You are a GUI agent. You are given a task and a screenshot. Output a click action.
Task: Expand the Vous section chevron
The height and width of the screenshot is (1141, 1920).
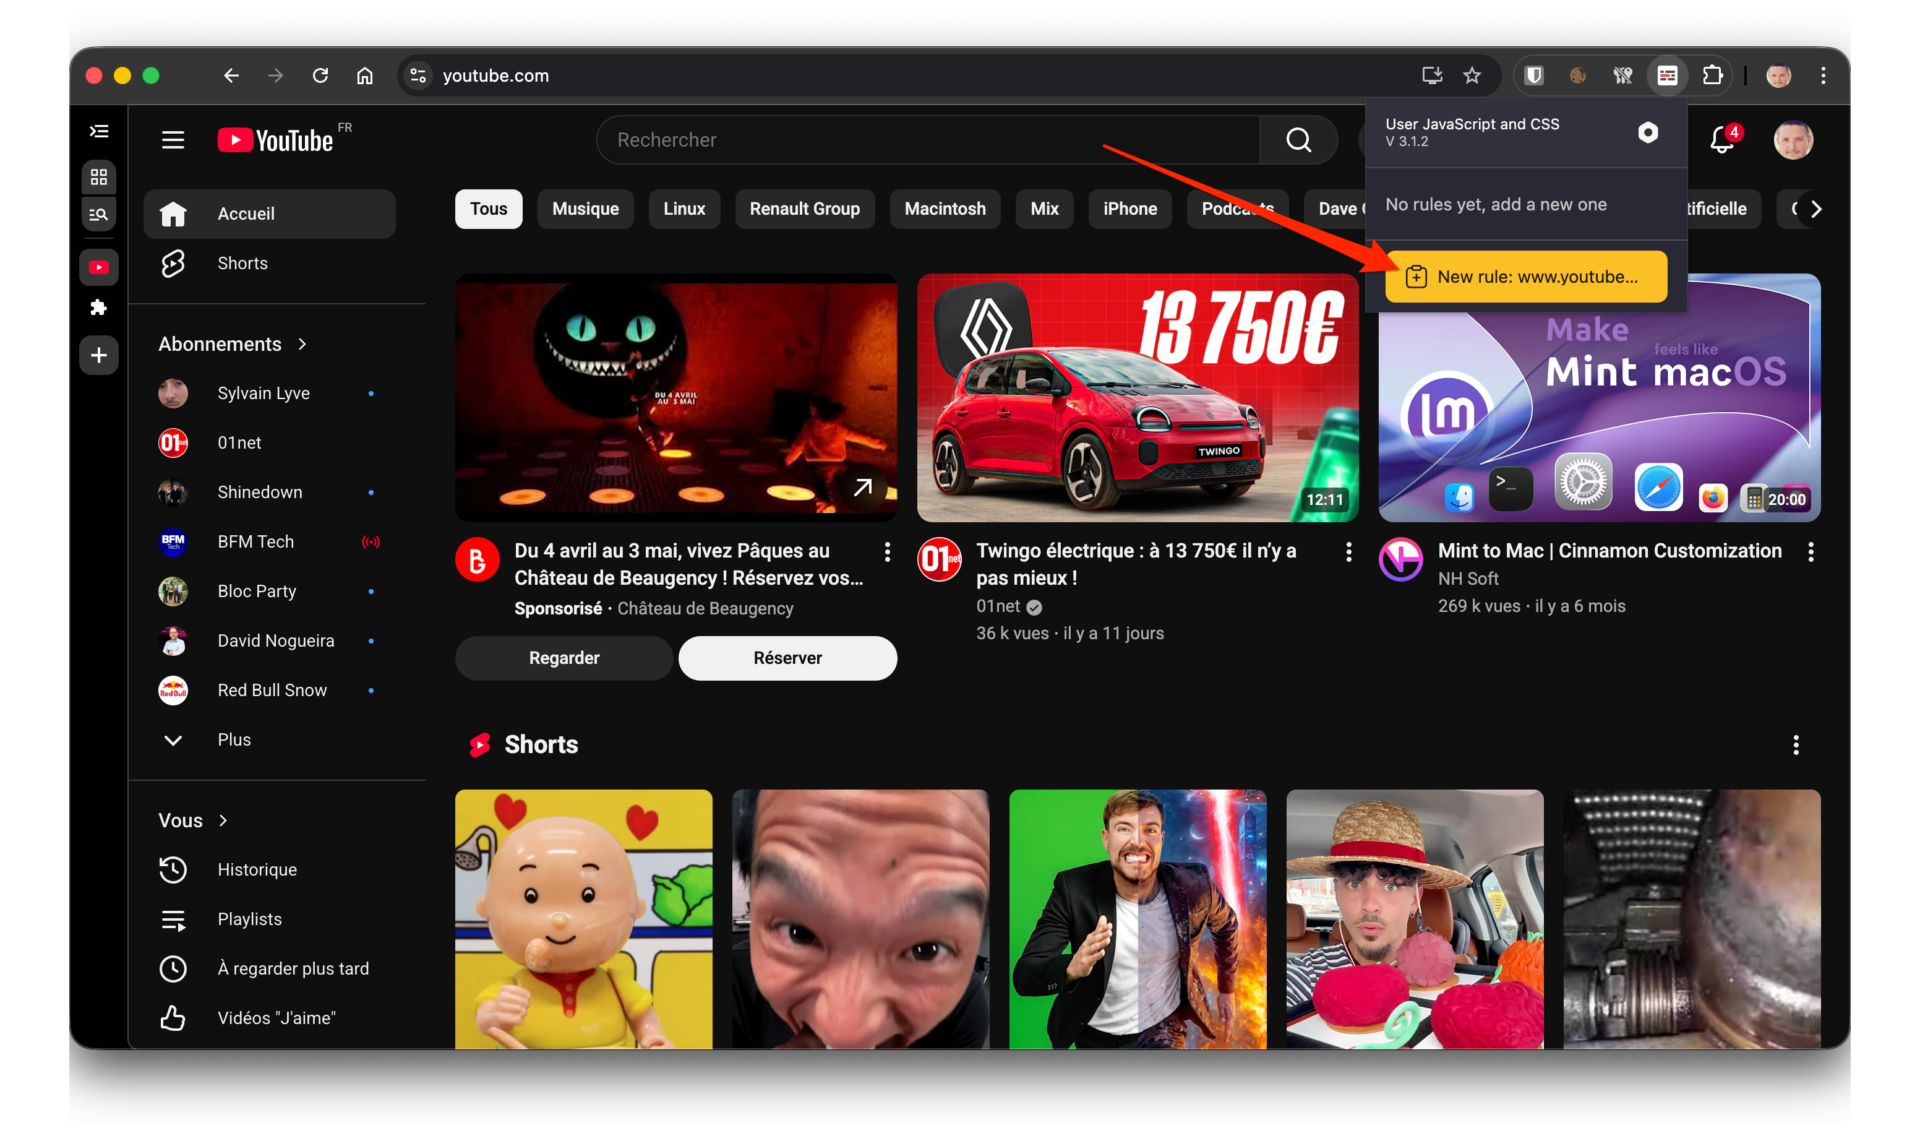pos(223,820)
